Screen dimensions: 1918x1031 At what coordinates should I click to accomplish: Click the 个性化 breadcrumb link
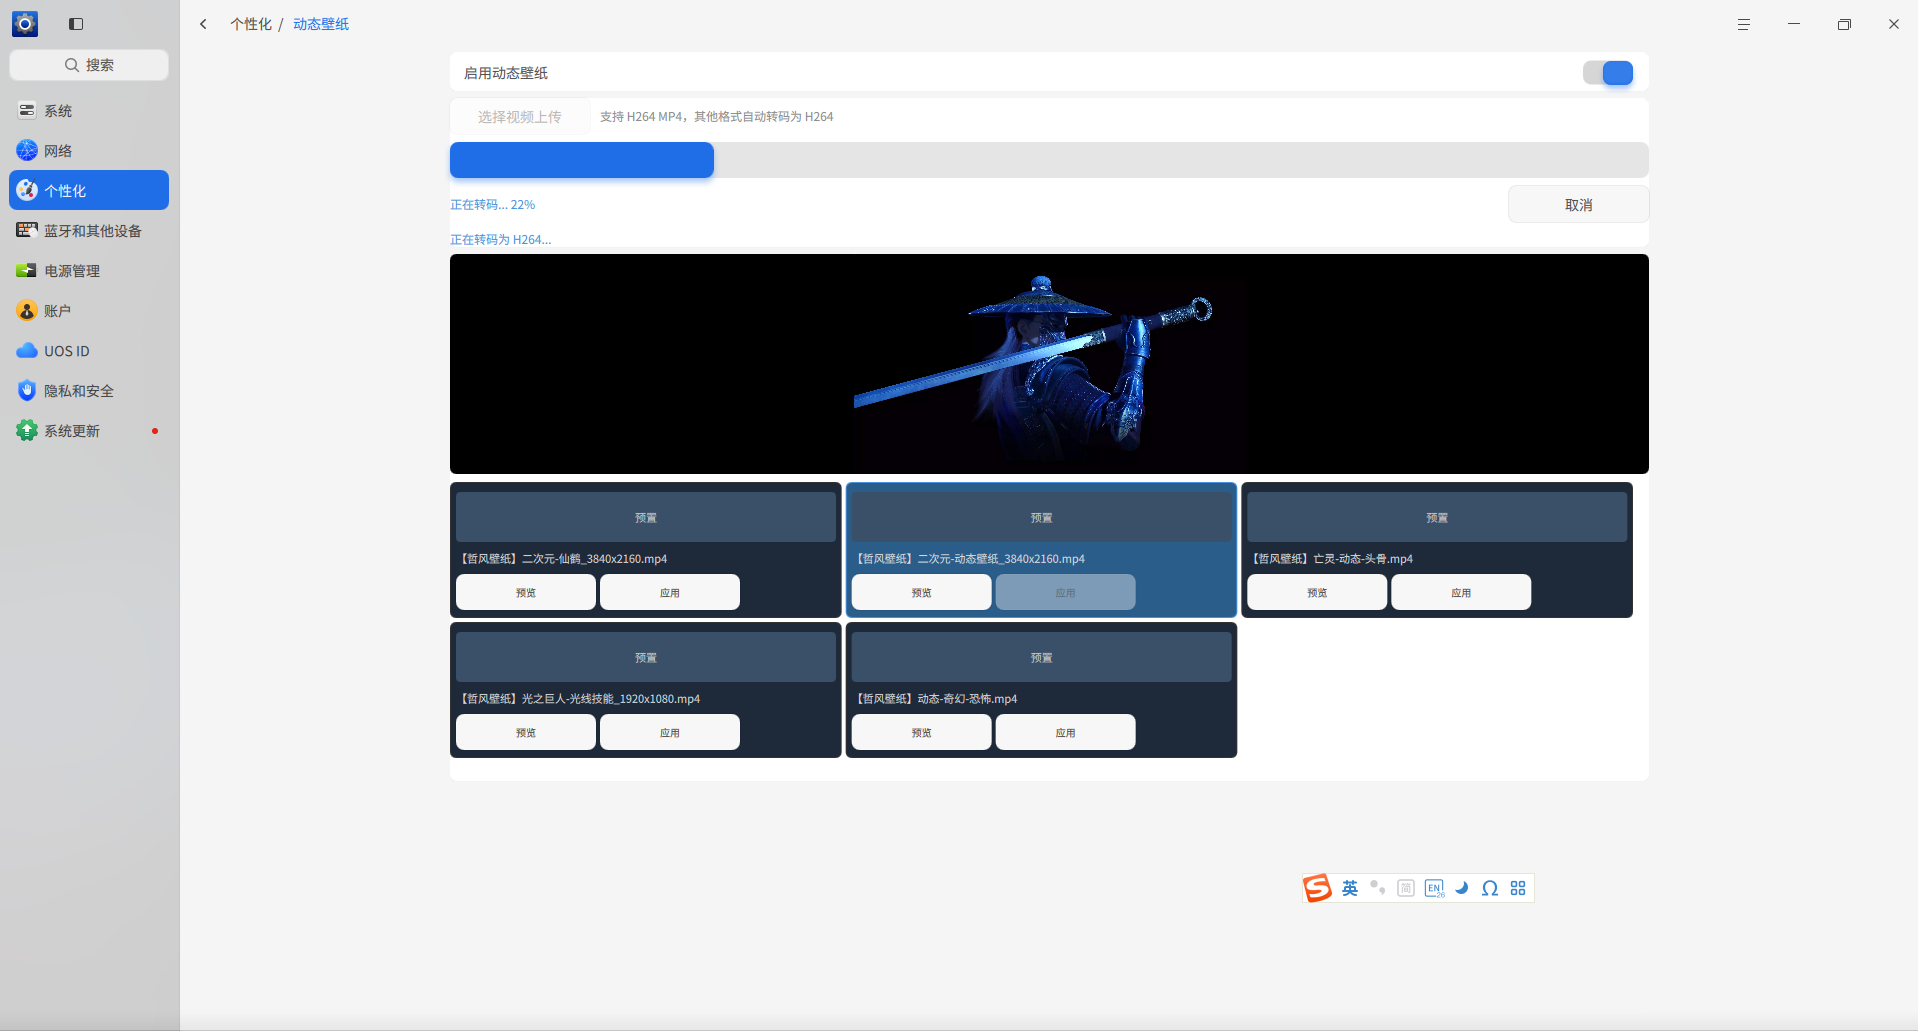251,24
